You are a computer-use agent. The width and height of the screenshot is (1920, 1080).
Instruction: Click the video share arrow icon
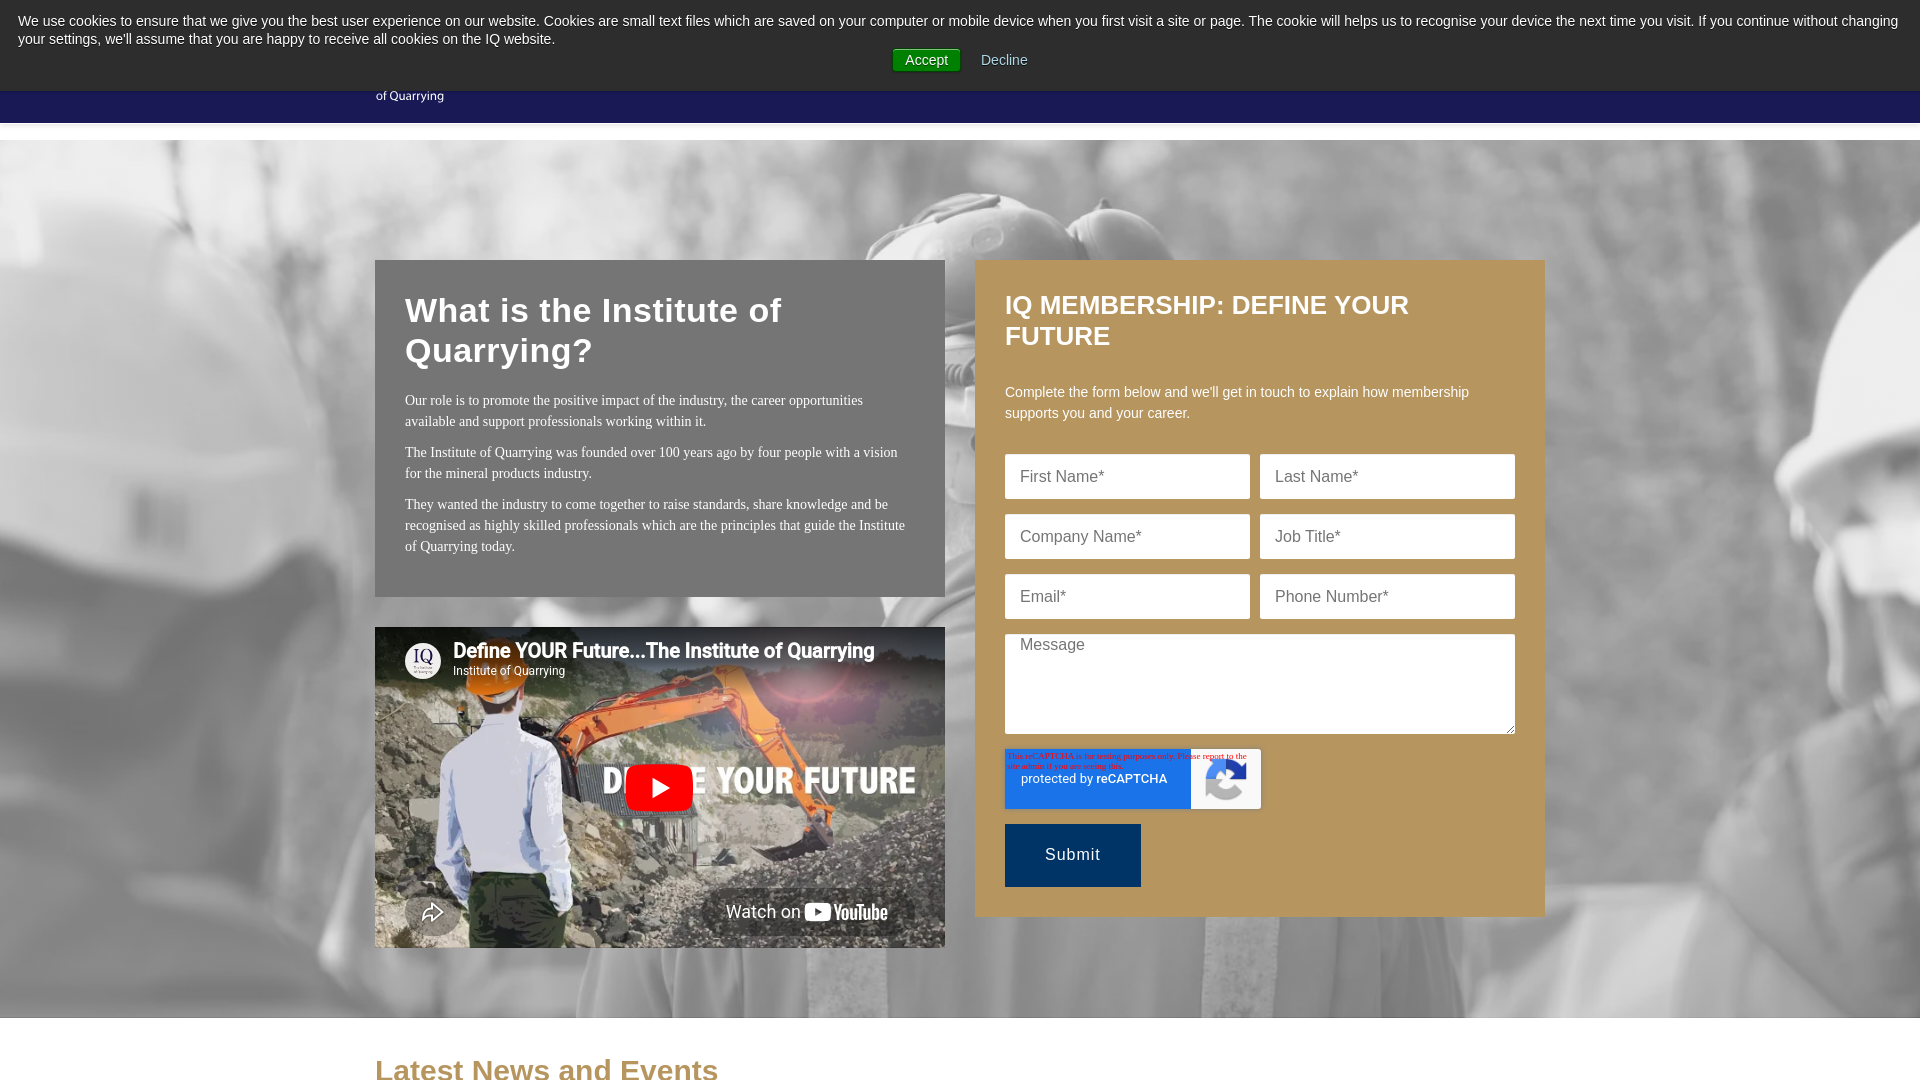(432, 912)
